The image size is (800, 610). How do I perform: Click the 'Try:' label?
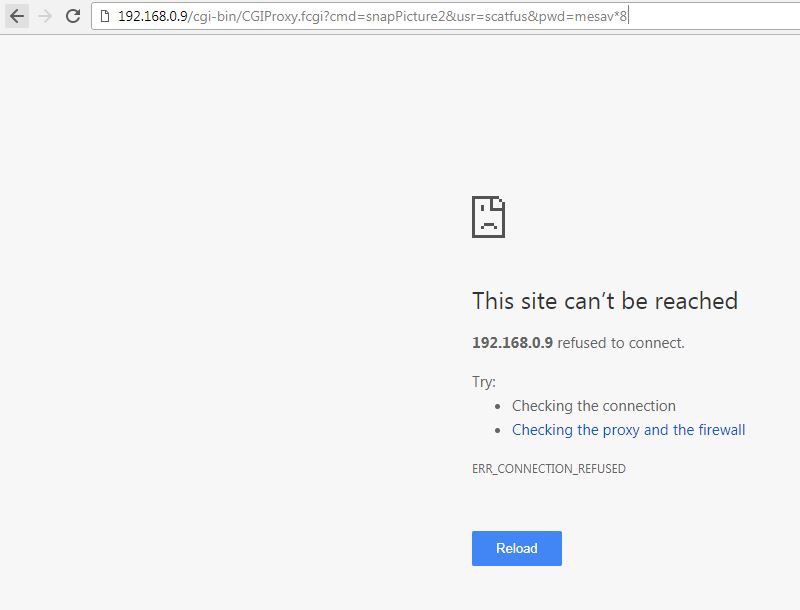pos(484,382)
